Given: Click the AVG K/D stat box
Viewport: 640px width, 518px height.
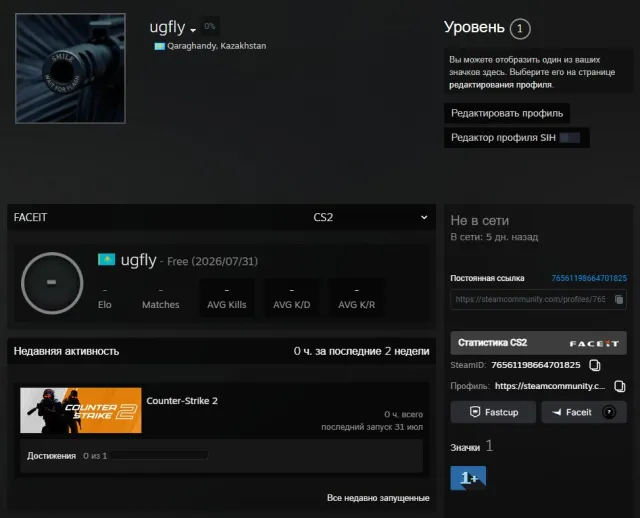Looking at the screenshot, I should pos(291,298).
